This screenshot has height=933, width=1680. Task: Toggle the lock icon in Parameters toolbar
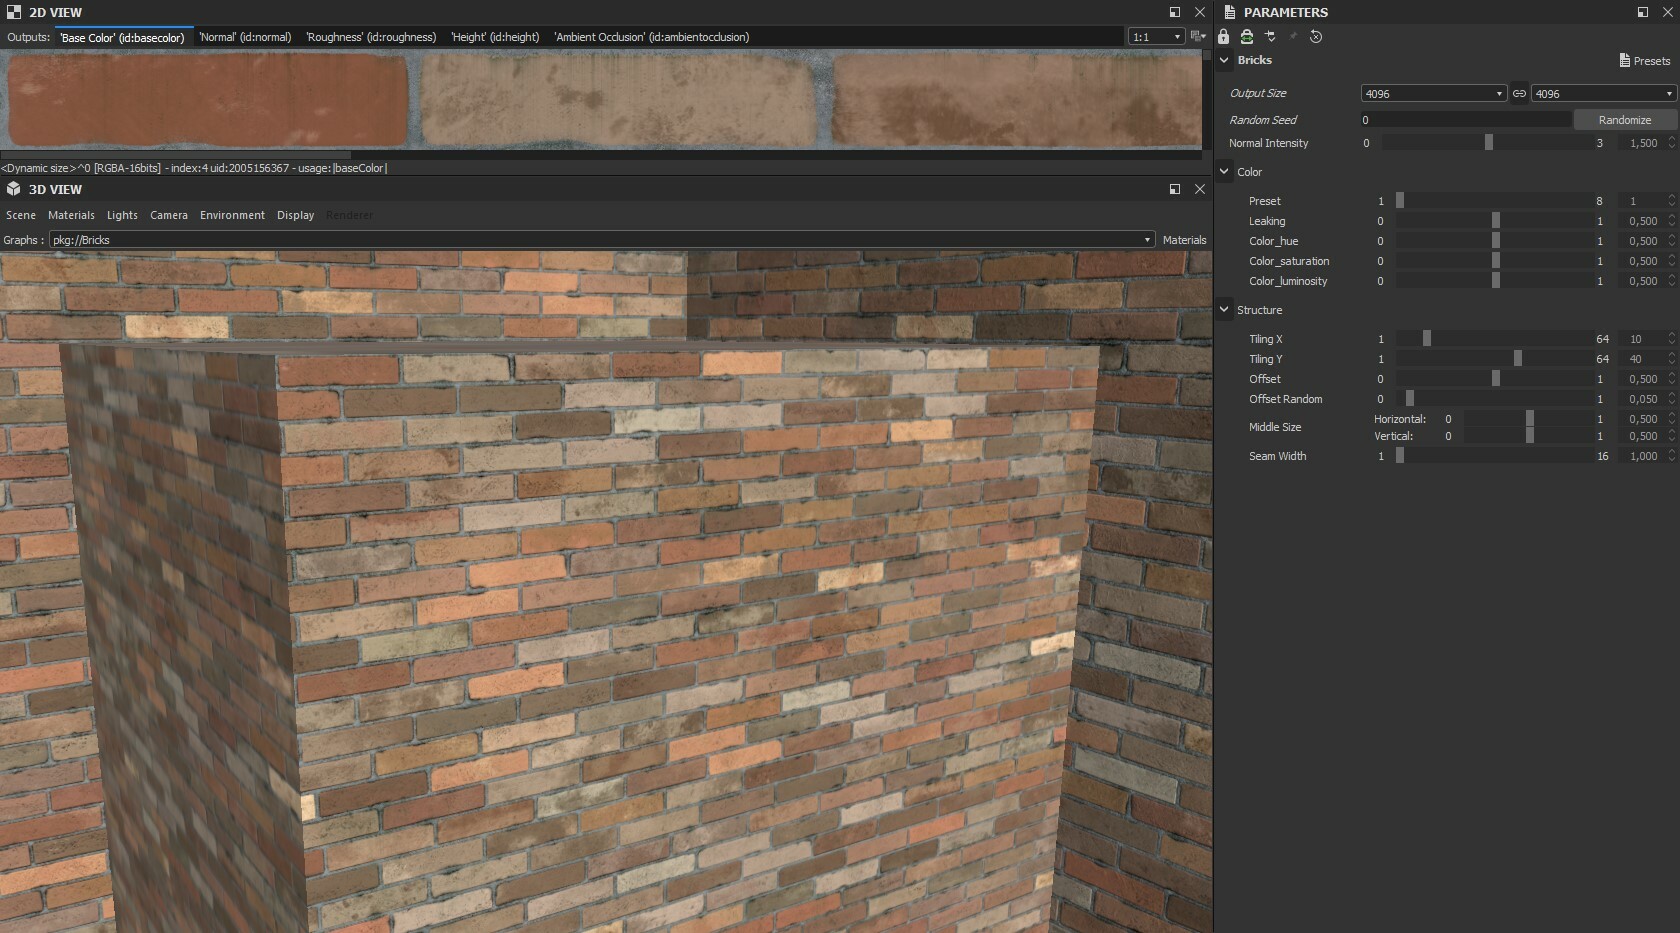click(x=1223, y=37)
